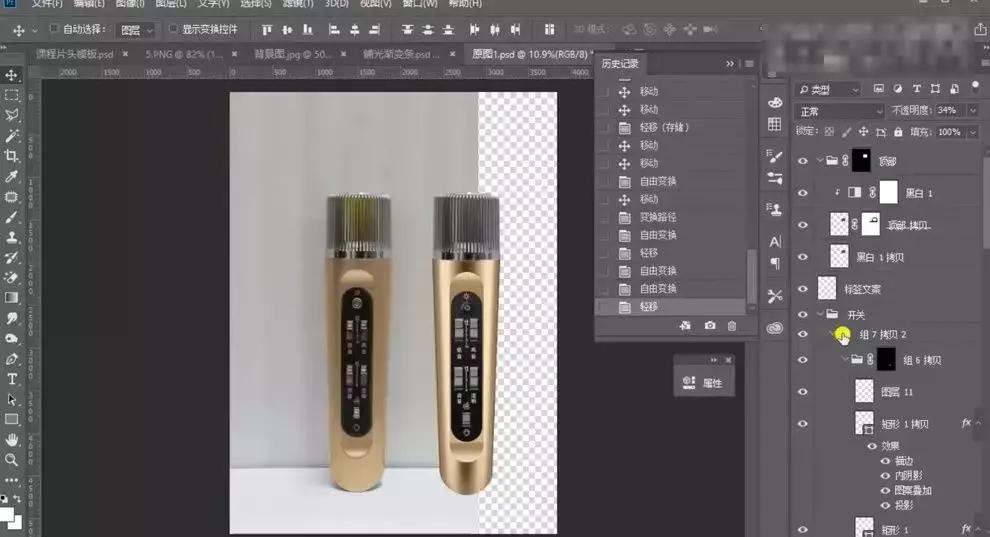Open the Swatches grid panel icon
The image size is (990, 537).
[775, 124]
